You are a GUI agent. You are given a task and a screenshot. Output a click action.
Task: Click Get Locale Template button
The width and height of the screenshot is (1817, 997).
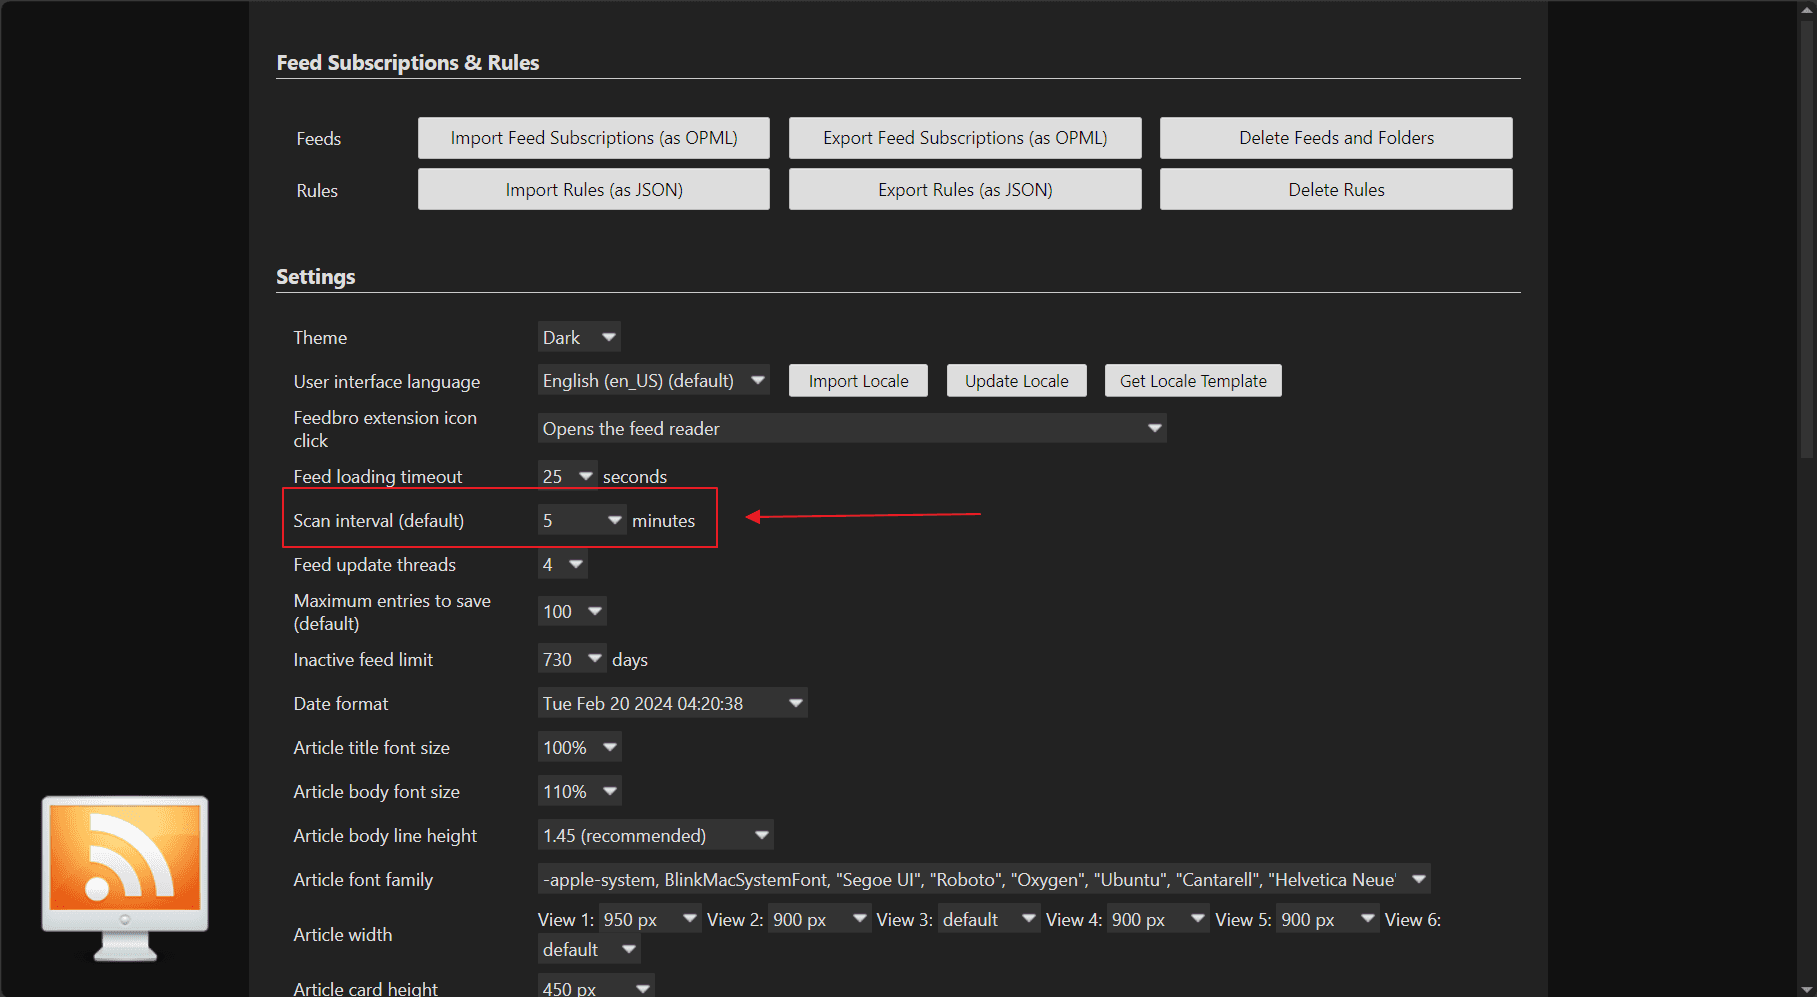(x=1193, y=380)
